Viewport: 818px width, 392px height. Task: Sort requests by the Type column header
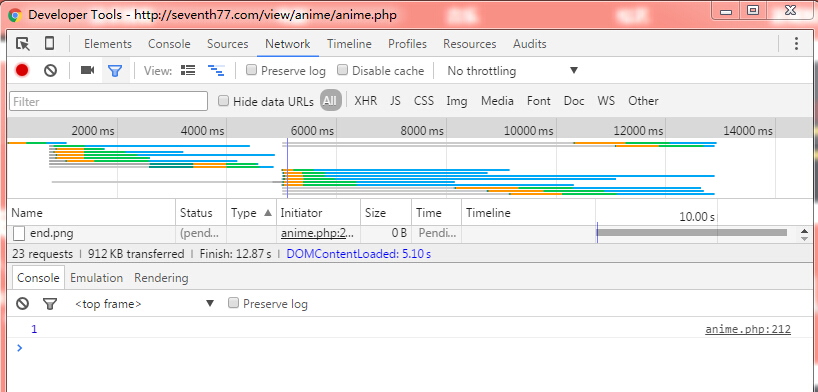(x=251, y=212)
